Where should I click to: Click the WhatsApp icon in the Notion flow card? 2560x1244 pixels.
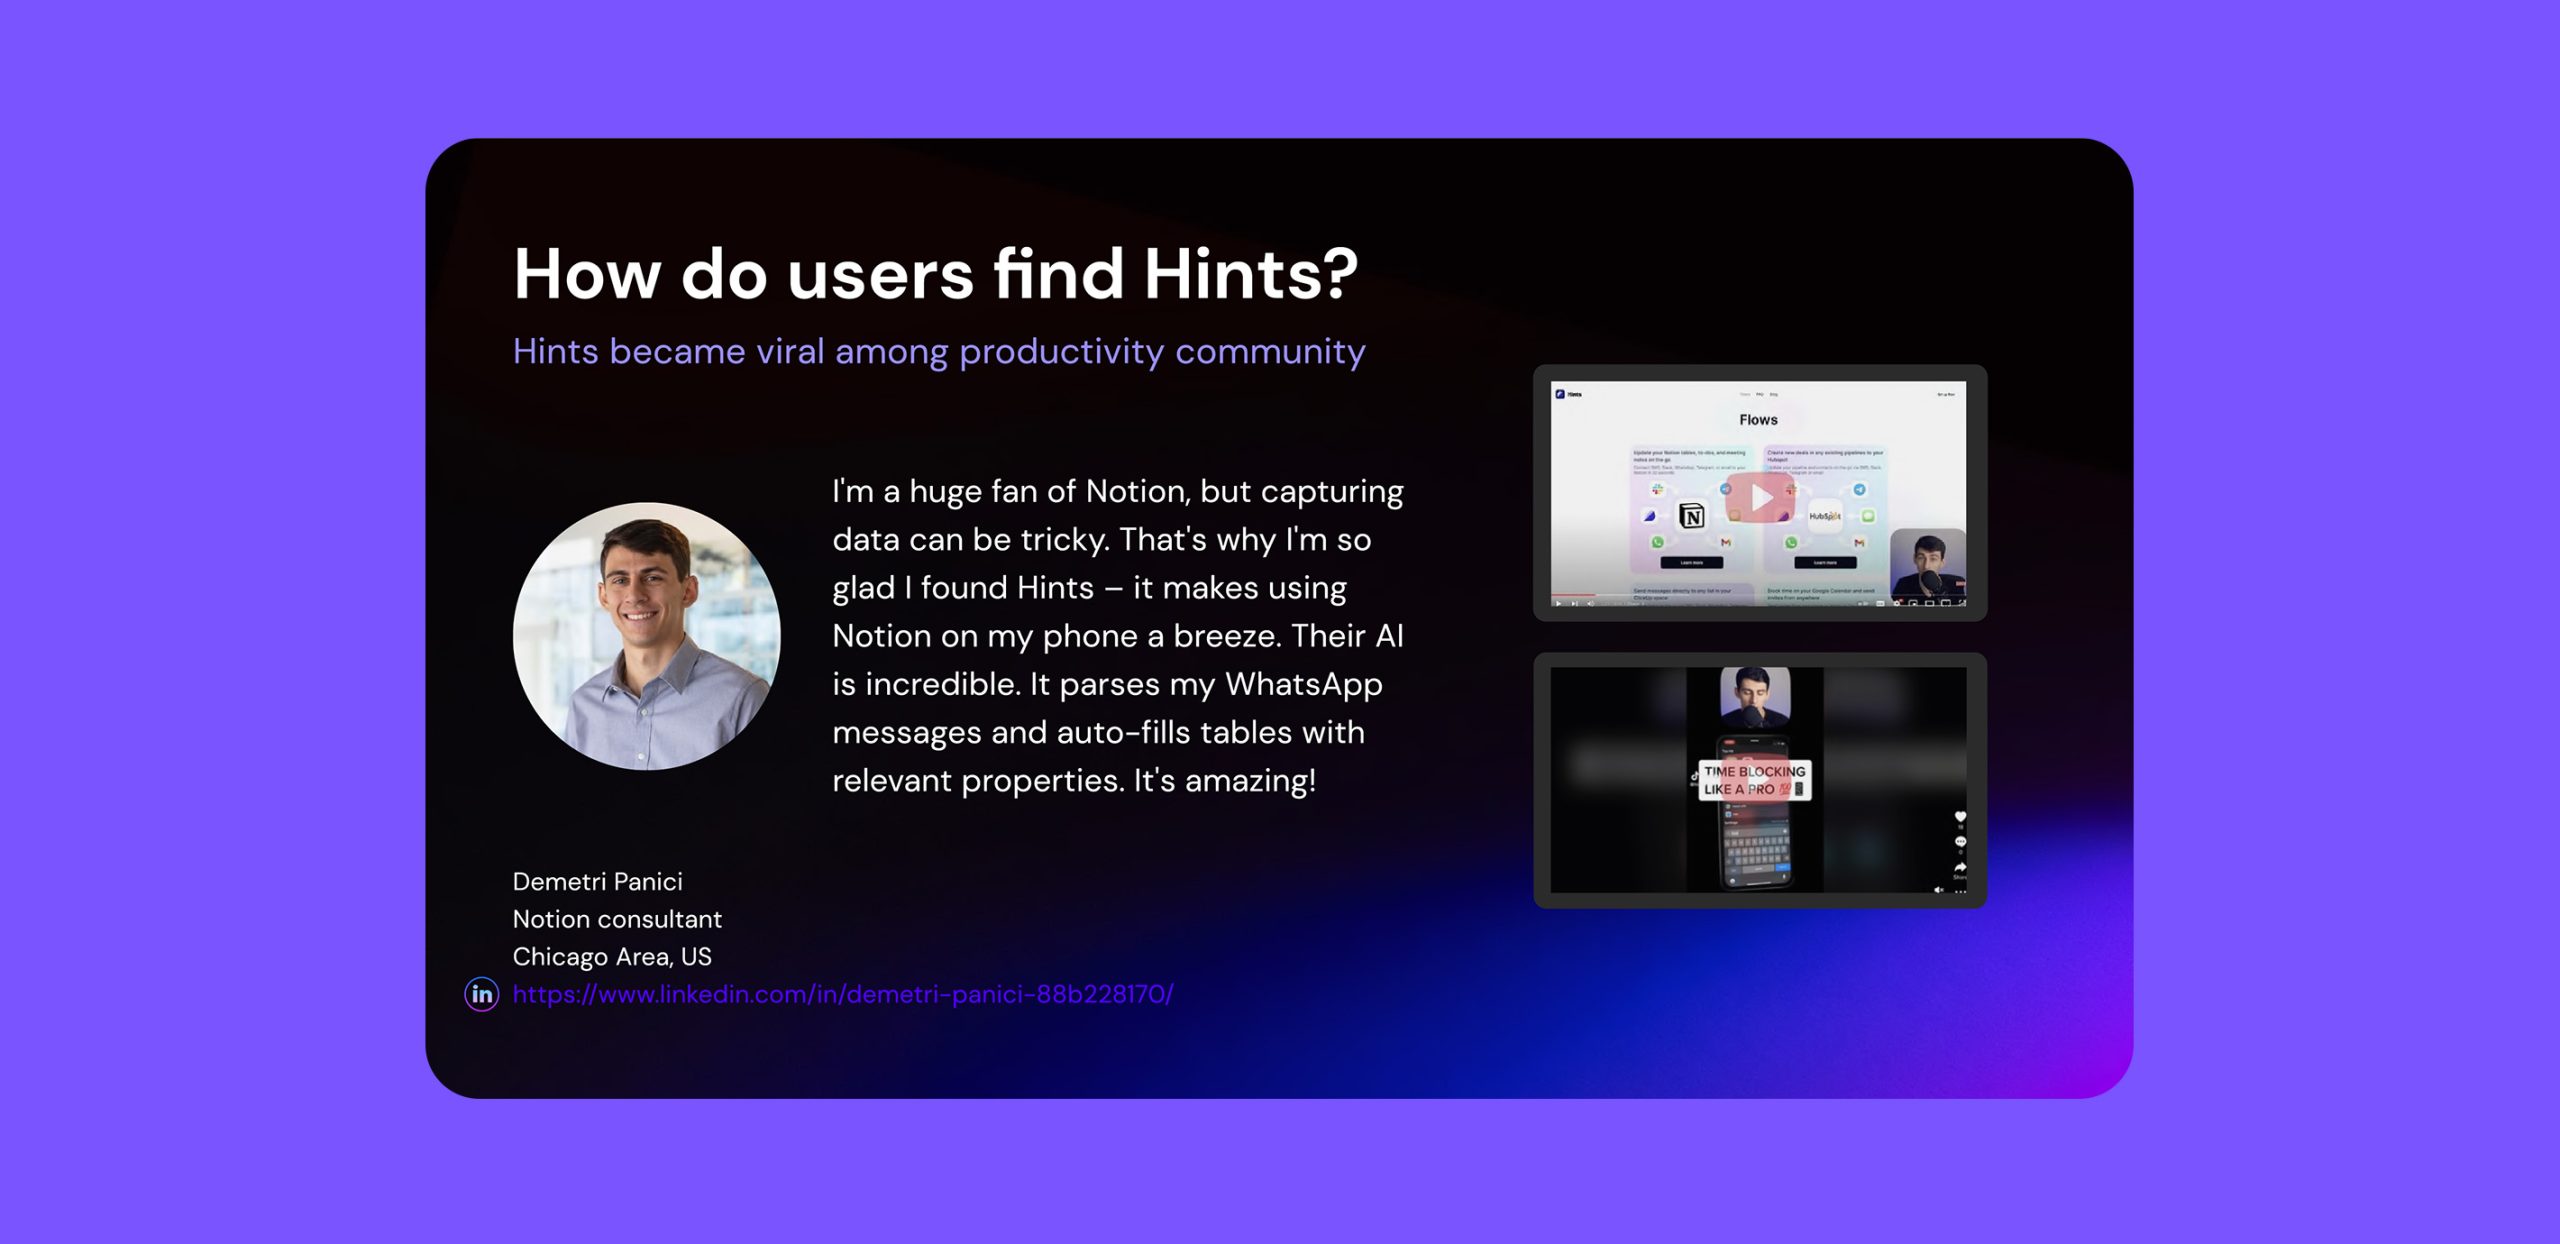[x=1658, y=542]
